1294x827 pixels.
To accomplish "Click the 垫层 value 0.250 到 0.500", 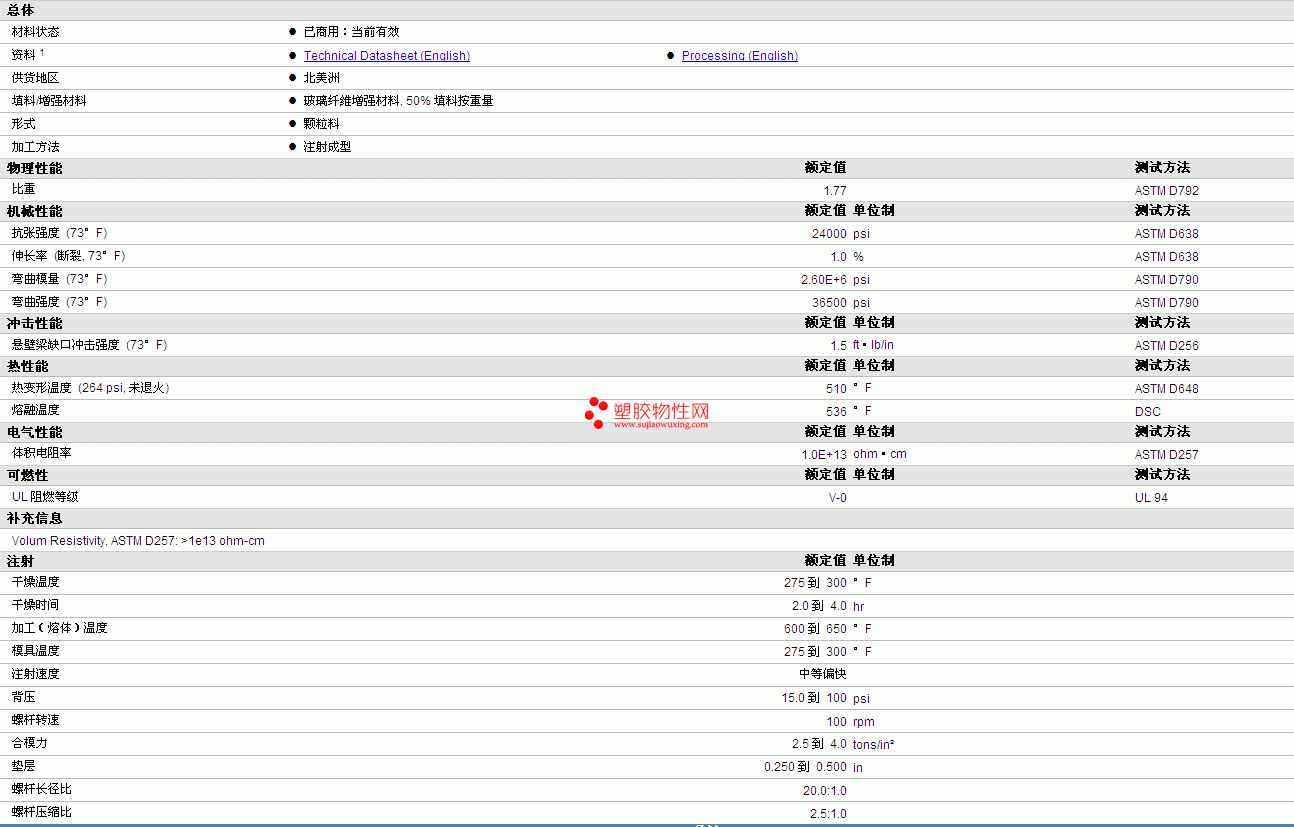I will 805,767.
